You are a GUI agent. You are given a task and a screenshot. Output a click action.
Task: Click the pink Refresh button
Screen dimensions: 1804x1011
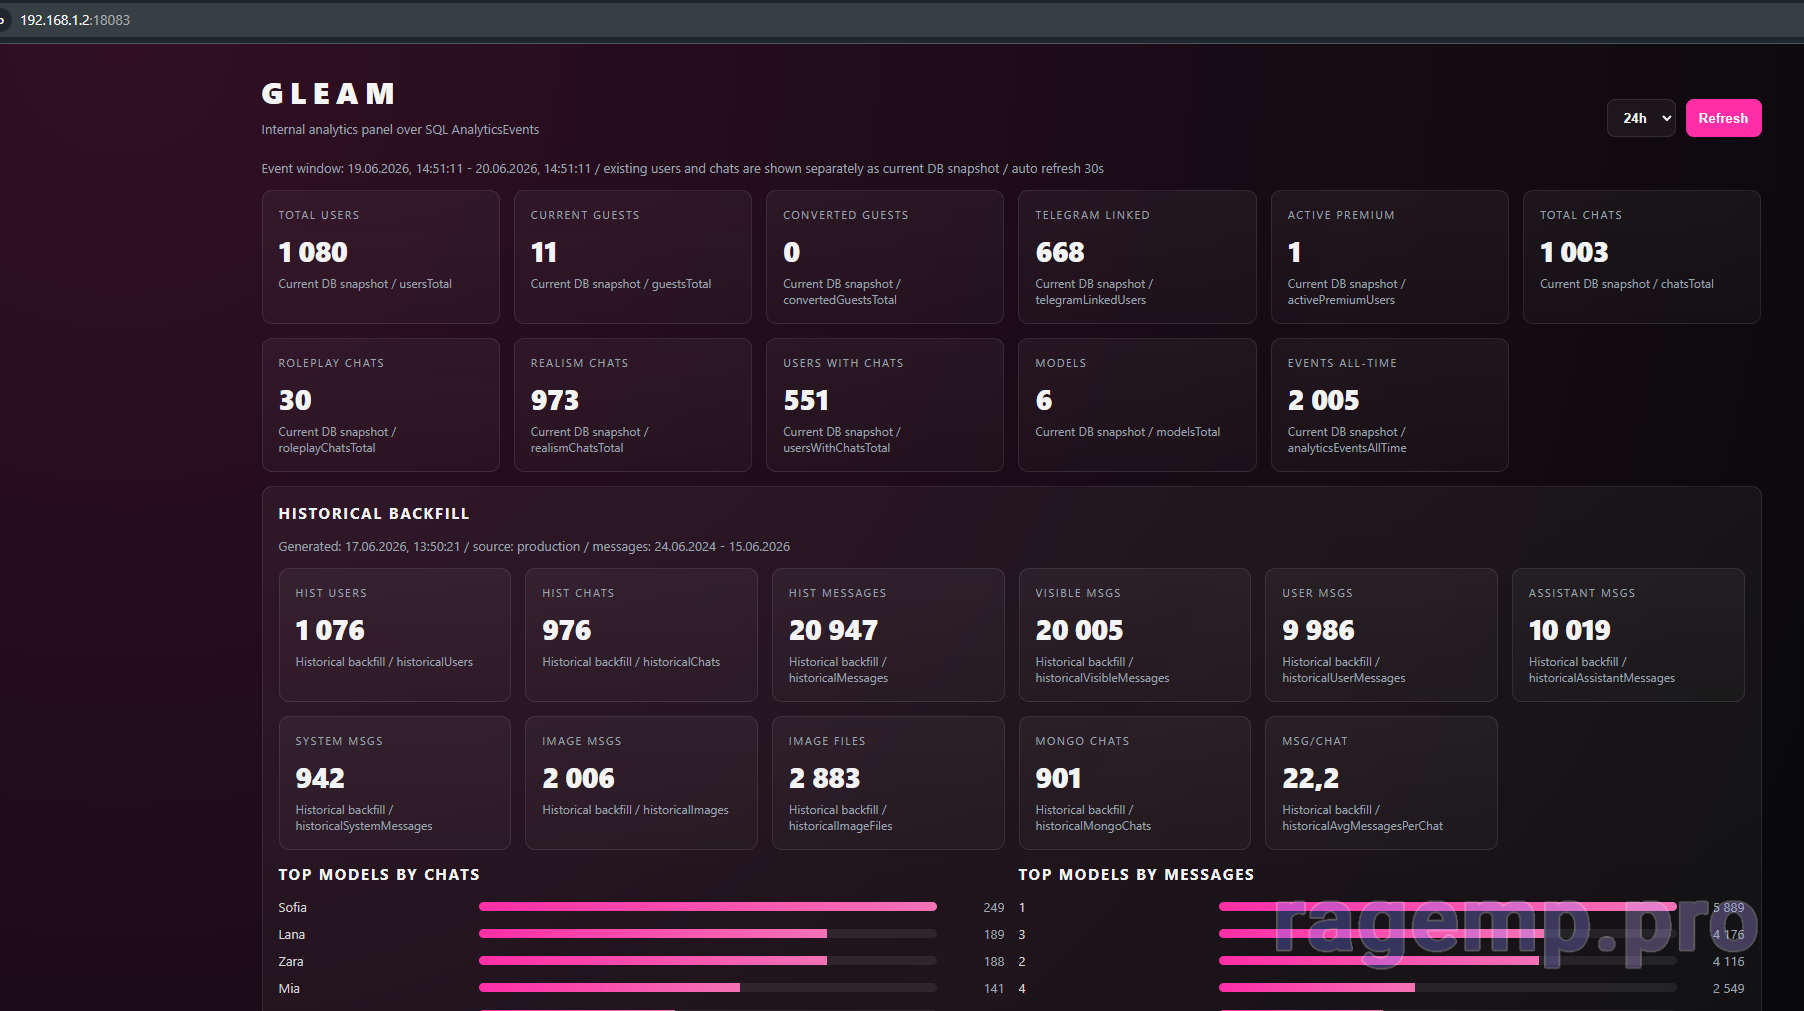click(x=1723, y=118)
